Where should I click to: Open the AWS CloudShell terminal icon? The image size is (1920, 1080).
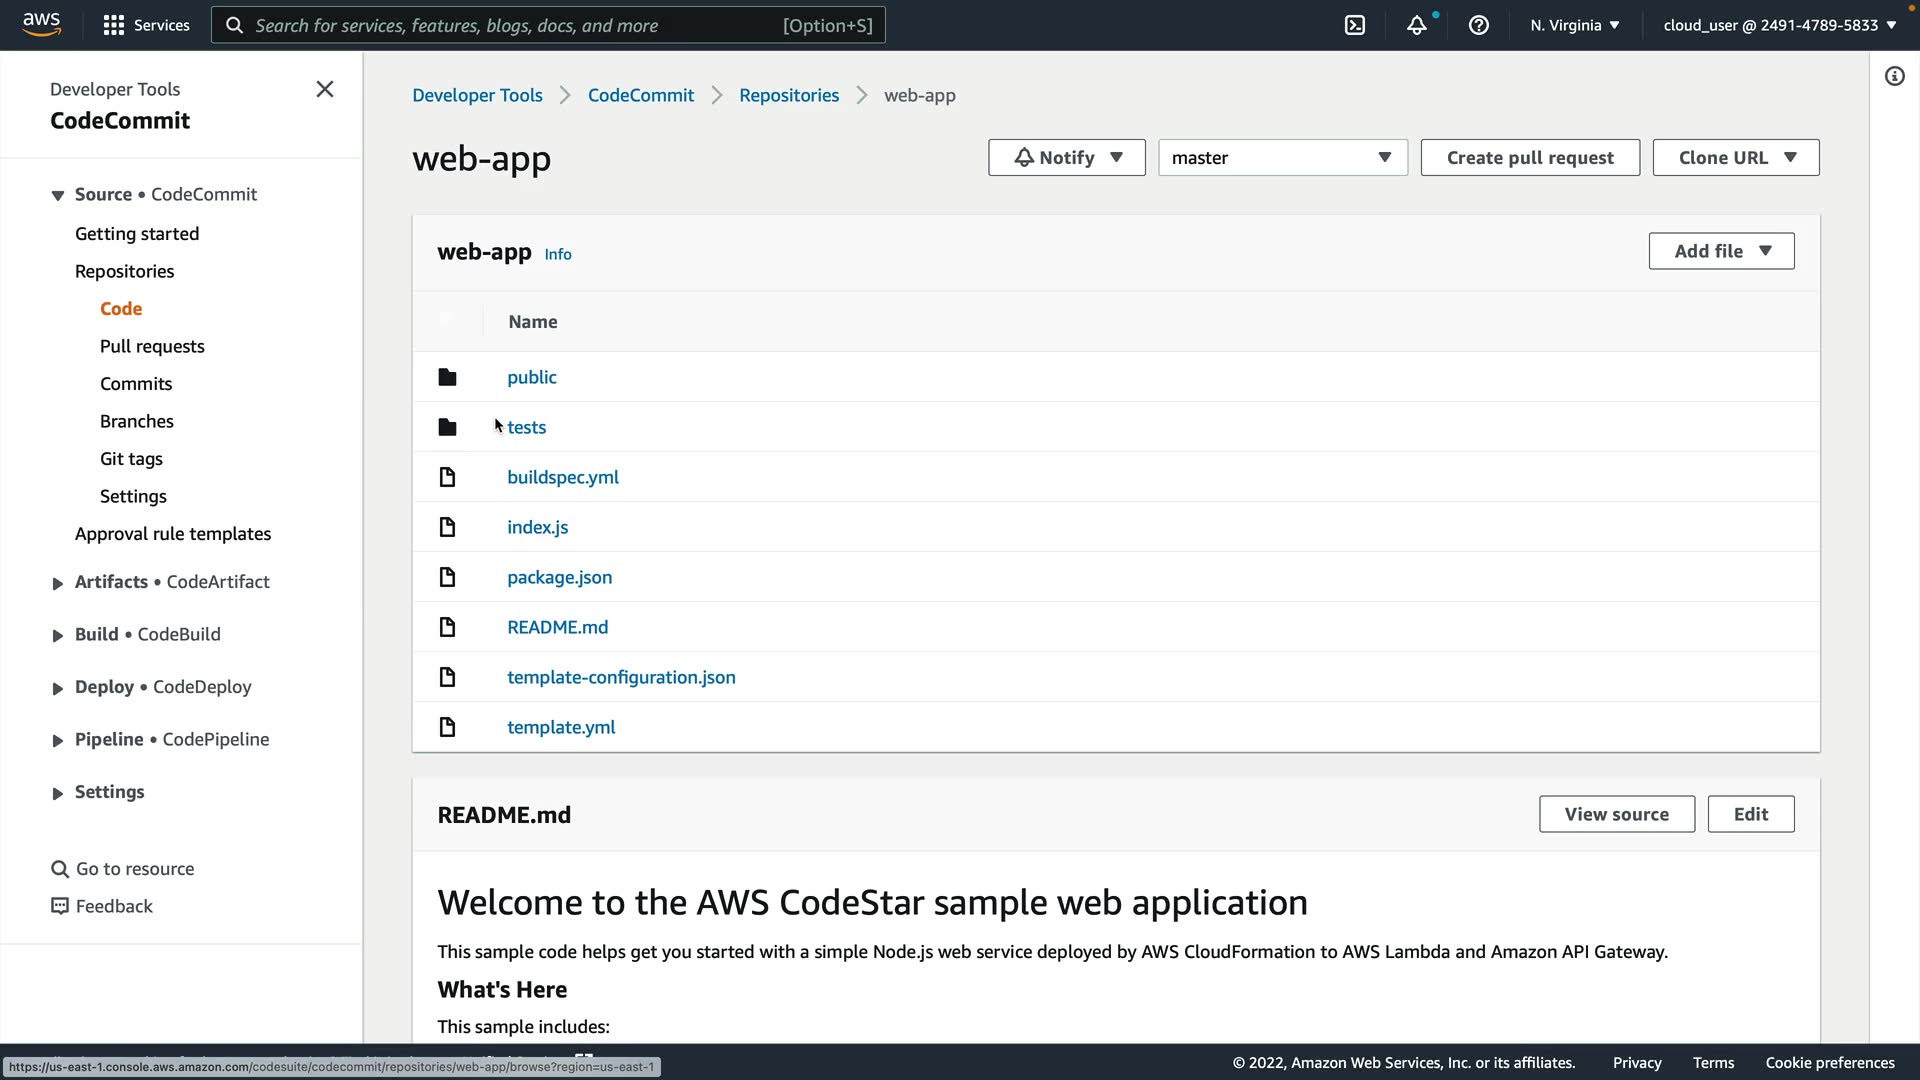click(1355, 25)
